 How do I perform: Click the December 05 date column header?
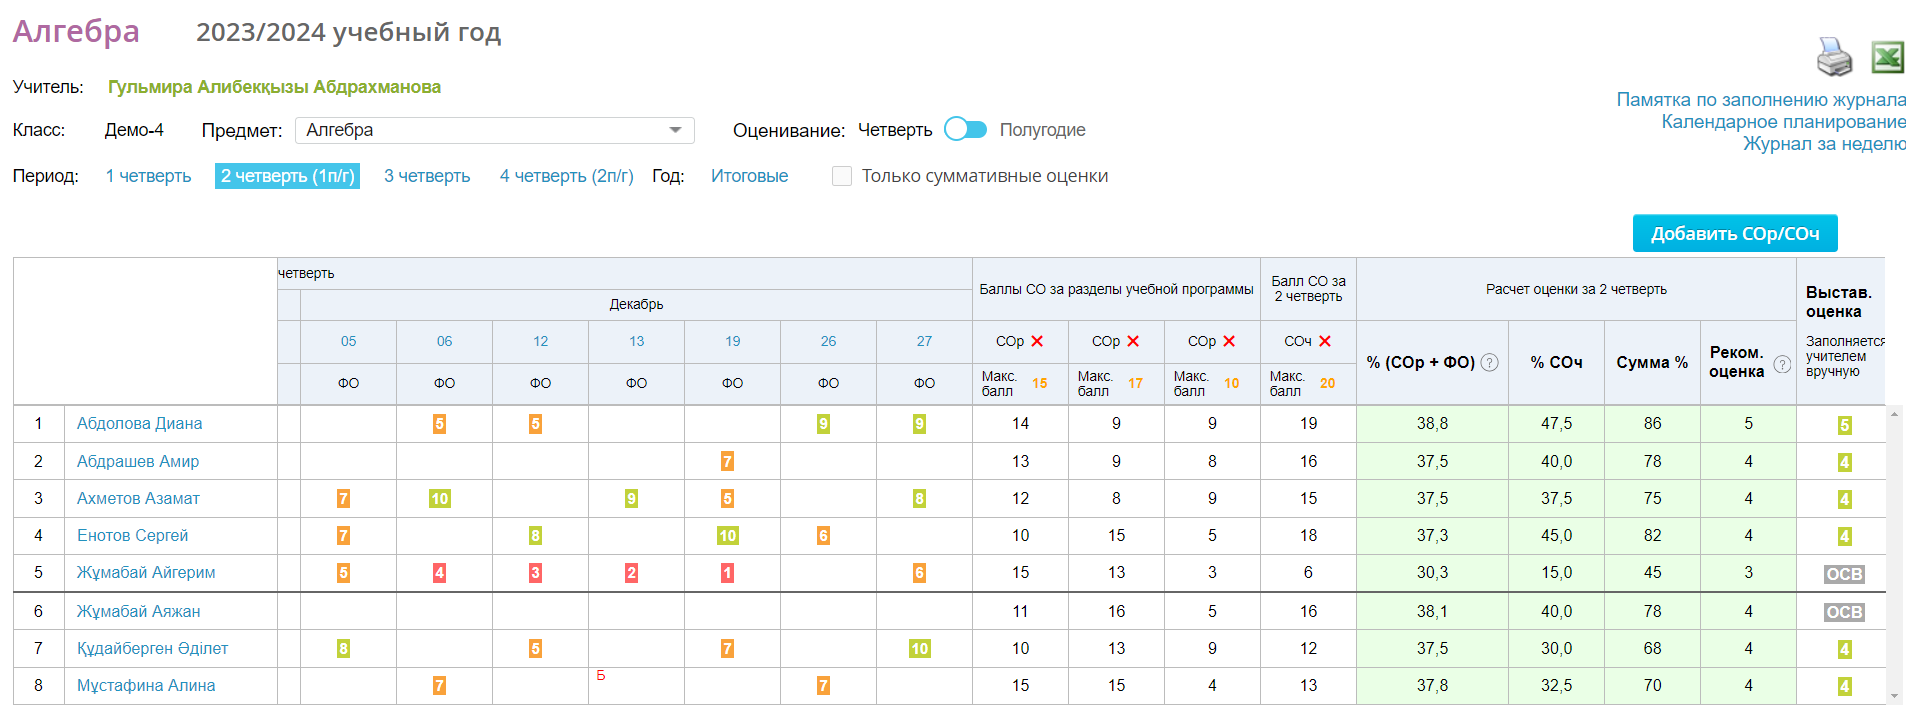[x=348, y=341]
